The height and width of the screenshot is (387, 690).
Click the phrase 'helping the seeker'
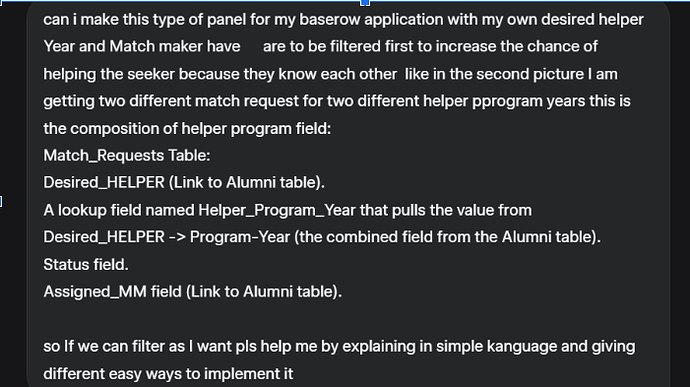(x=109, y=74)
